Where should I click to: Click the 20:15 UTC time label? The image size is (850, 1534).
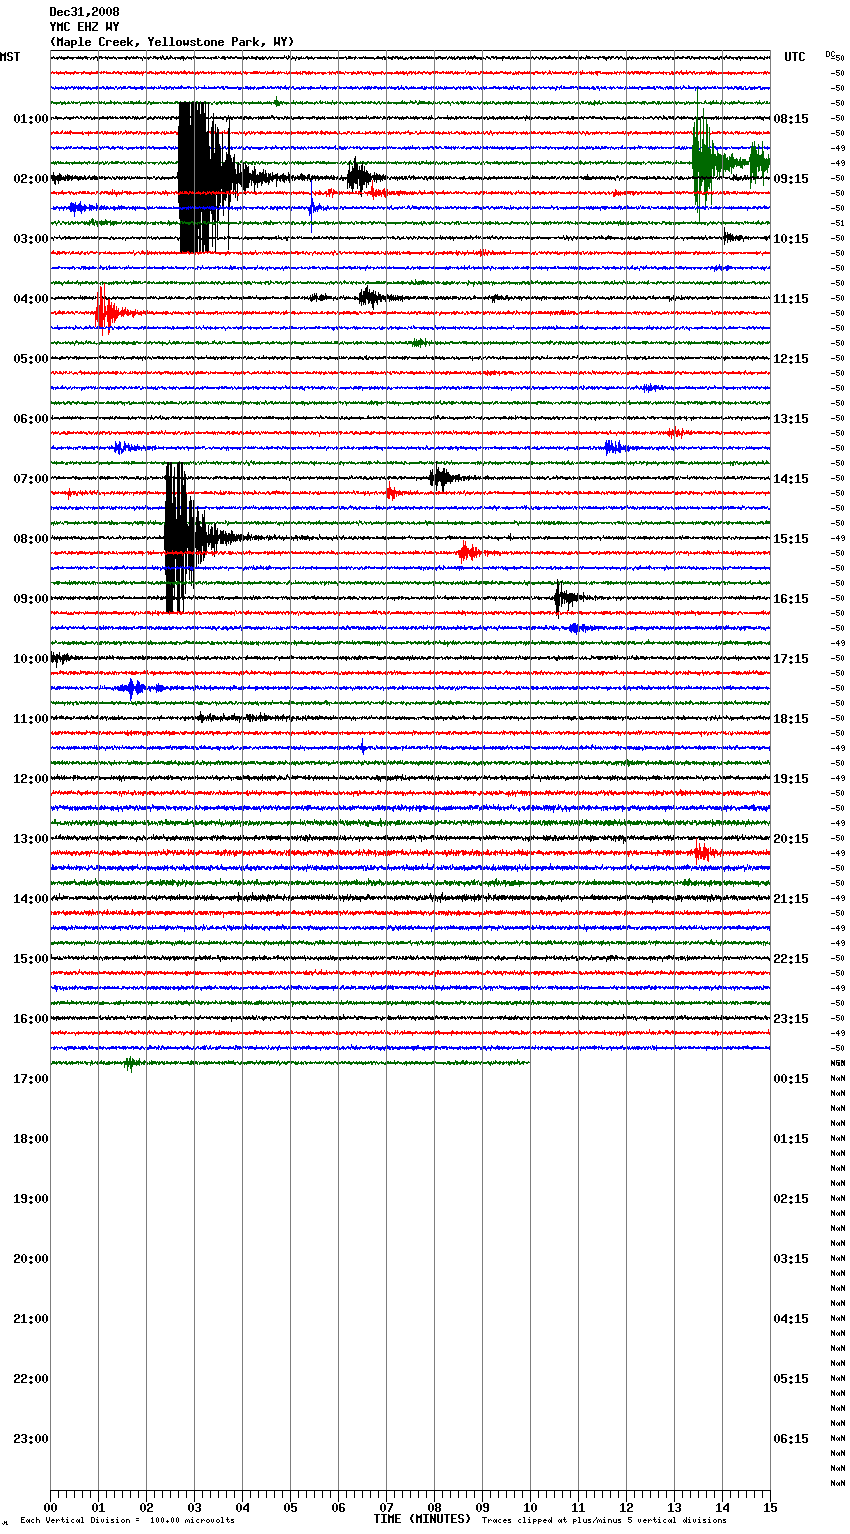[x=791, y=839]
